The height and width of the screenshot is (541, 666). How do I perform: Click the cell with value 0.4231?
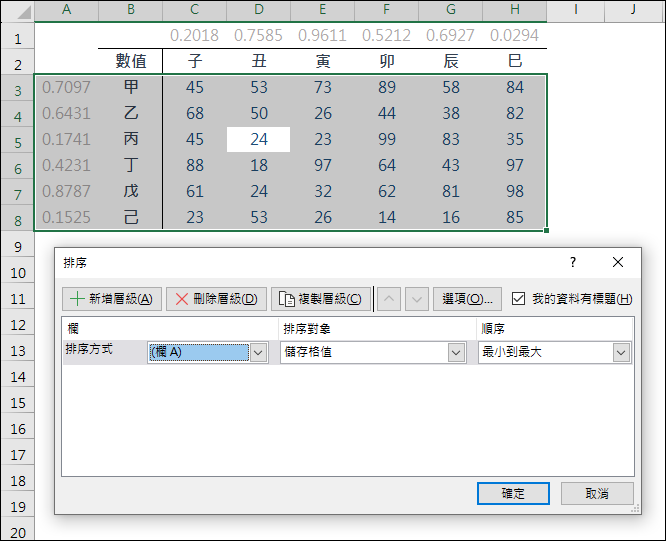[x=67, y=165]
